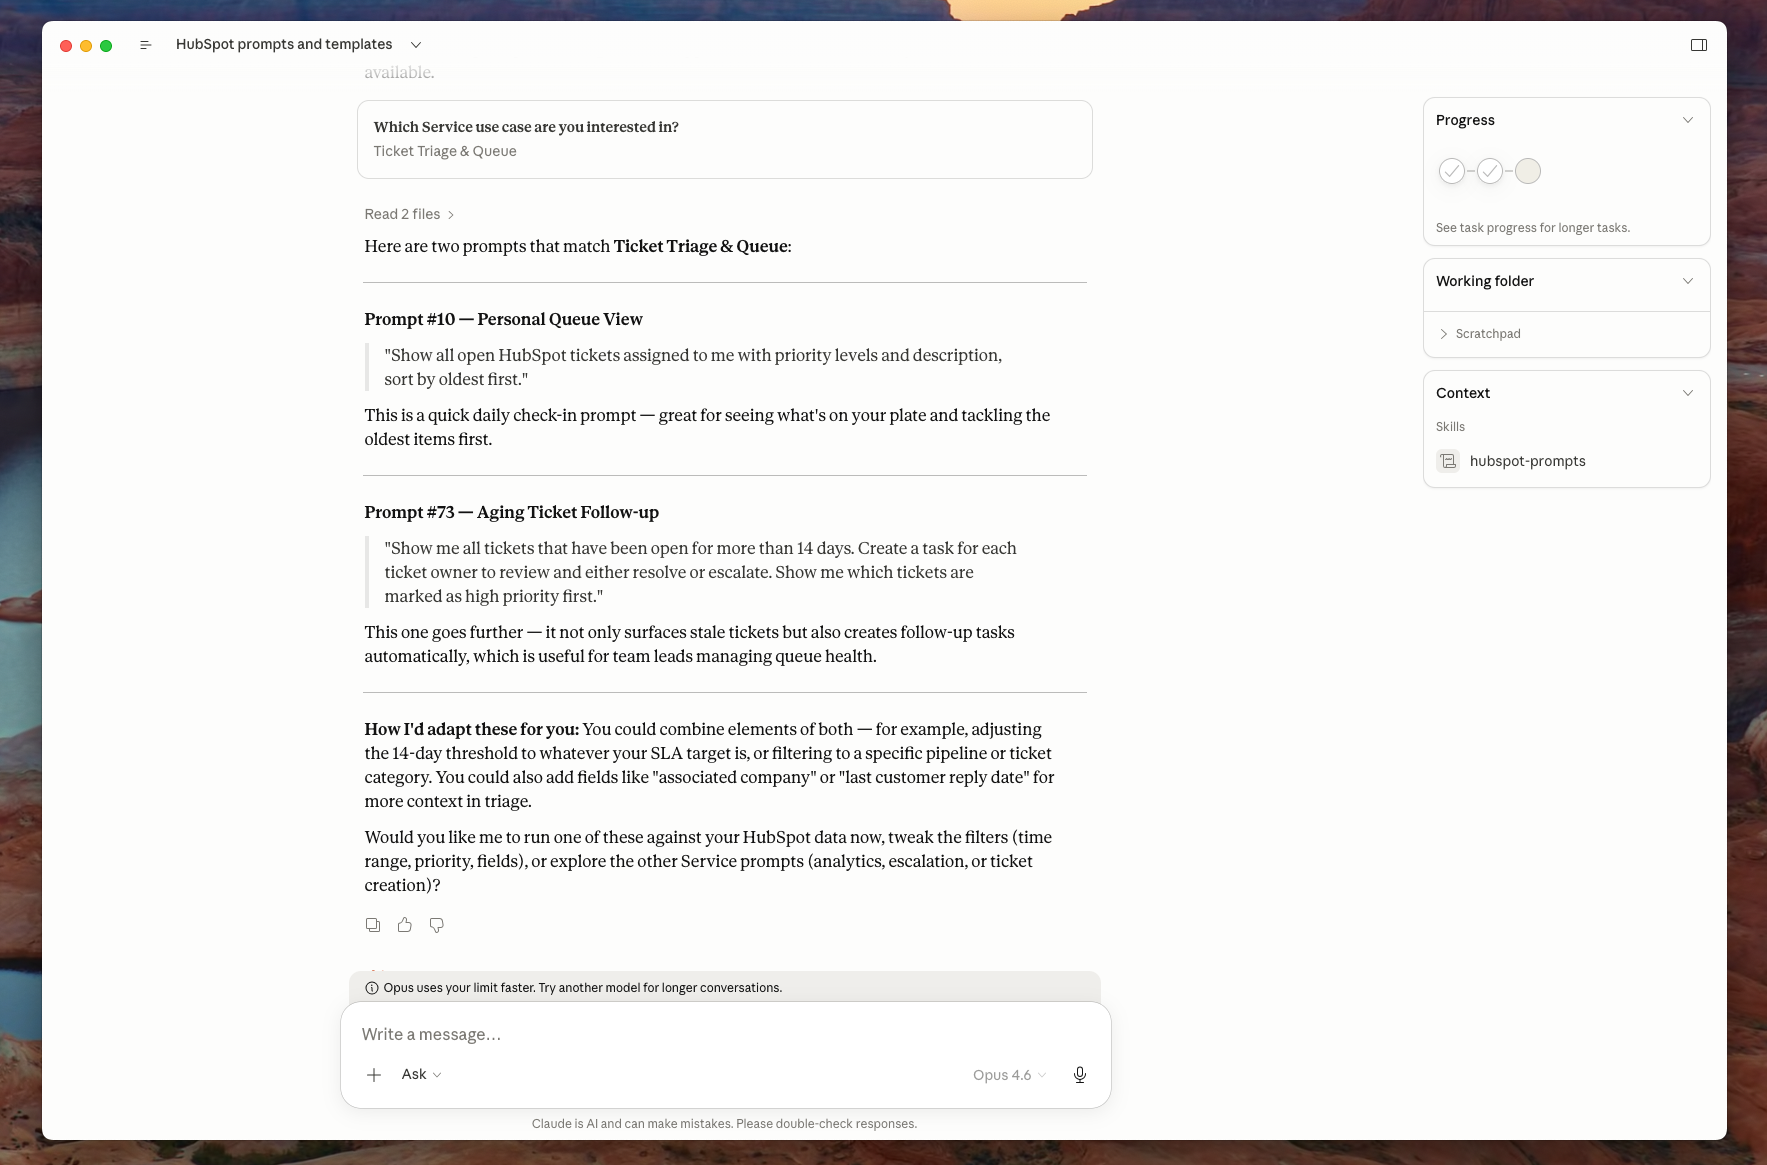Expand the Read 2 files details
The height and width of the screenshot is (1165, 1767).
point(409,214)
